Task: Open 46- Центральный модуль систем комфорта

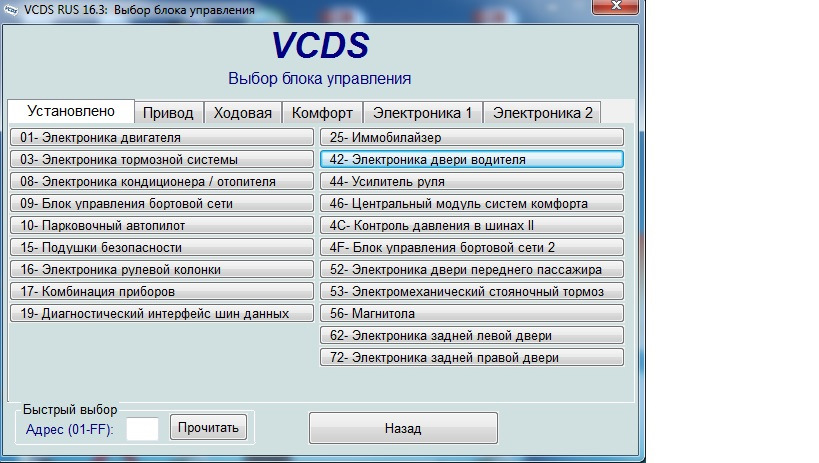Action: pyautogui.click(x=472, y=203)
